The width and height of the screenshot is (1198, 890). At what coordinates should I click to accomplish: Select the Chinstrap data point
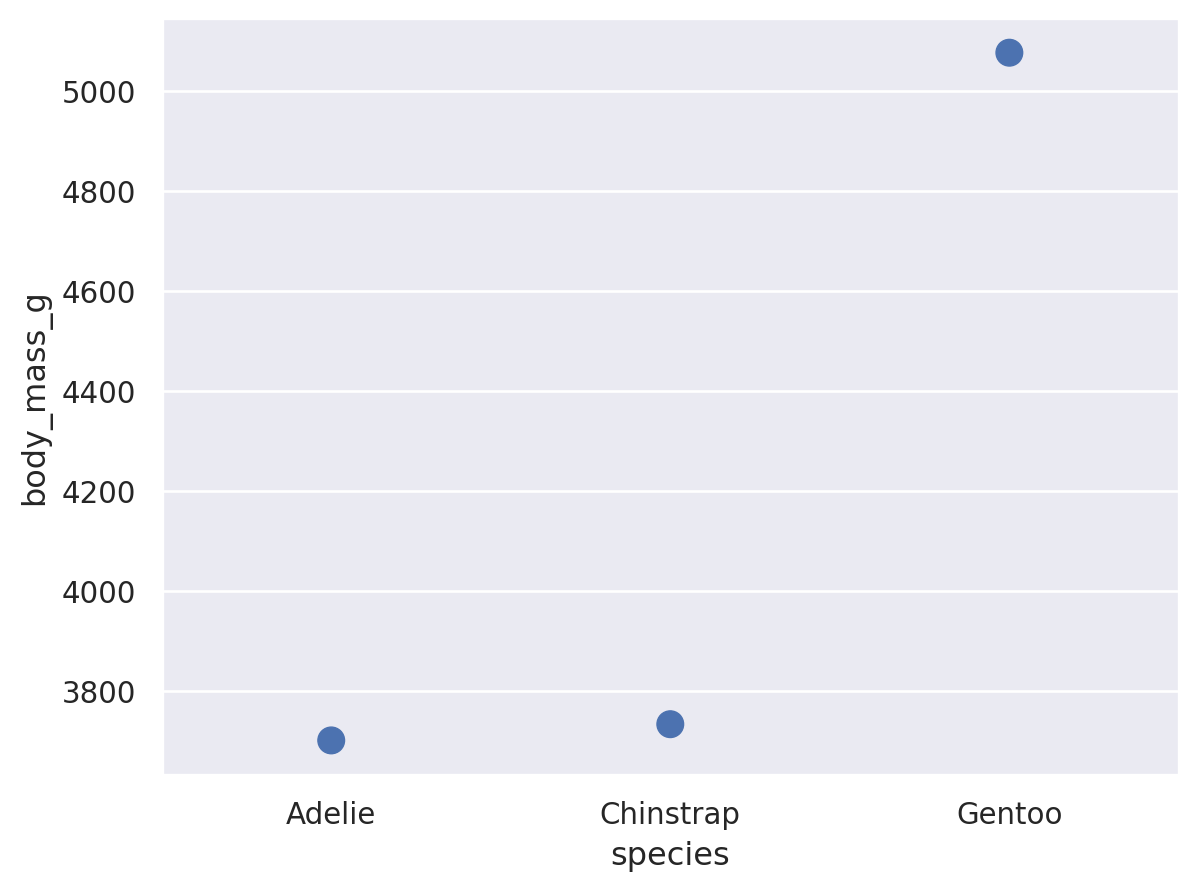670,724
